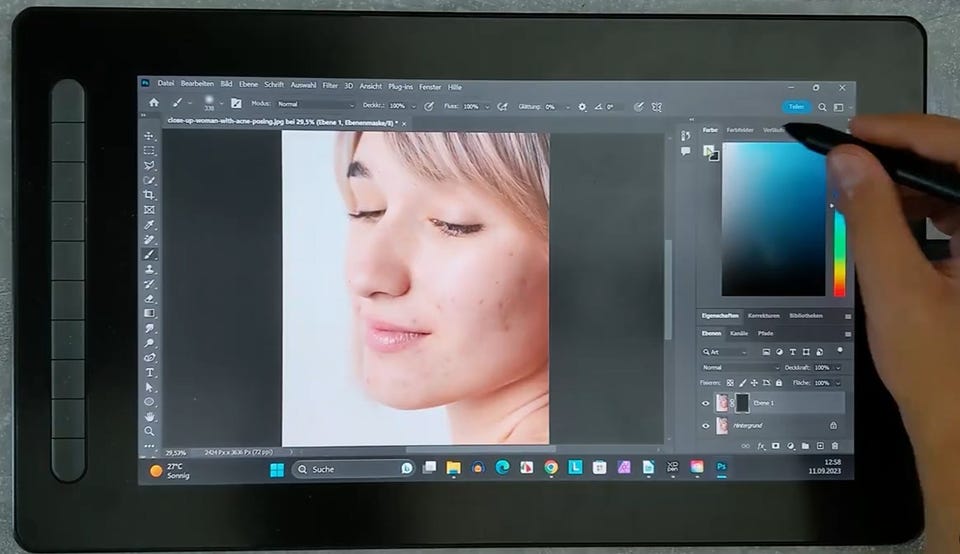The width and height of the screenshot is (960, 554).
Task: Select the Eraser tool
Action: click(149, 298)
